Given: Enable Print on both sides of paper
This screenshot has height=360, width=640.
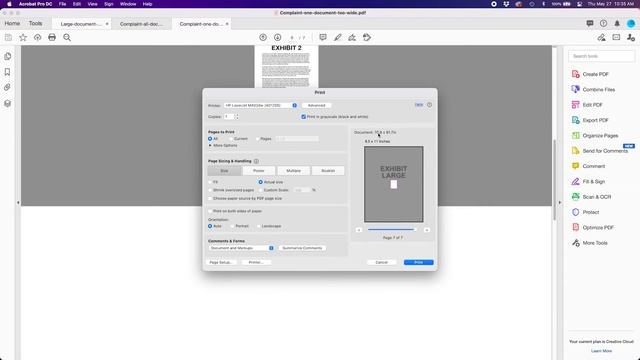Looking at the screenshot, I should click(210, 211).
